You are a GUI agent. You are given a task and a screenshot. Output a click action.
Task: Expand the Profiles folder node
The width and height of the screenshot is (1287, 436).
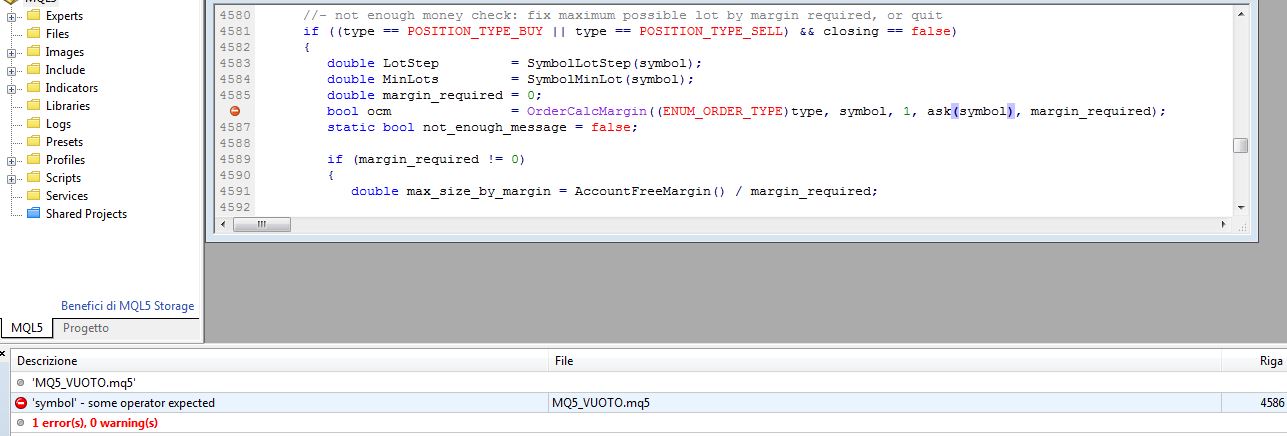pyautogui.click(x=12, y=160)
